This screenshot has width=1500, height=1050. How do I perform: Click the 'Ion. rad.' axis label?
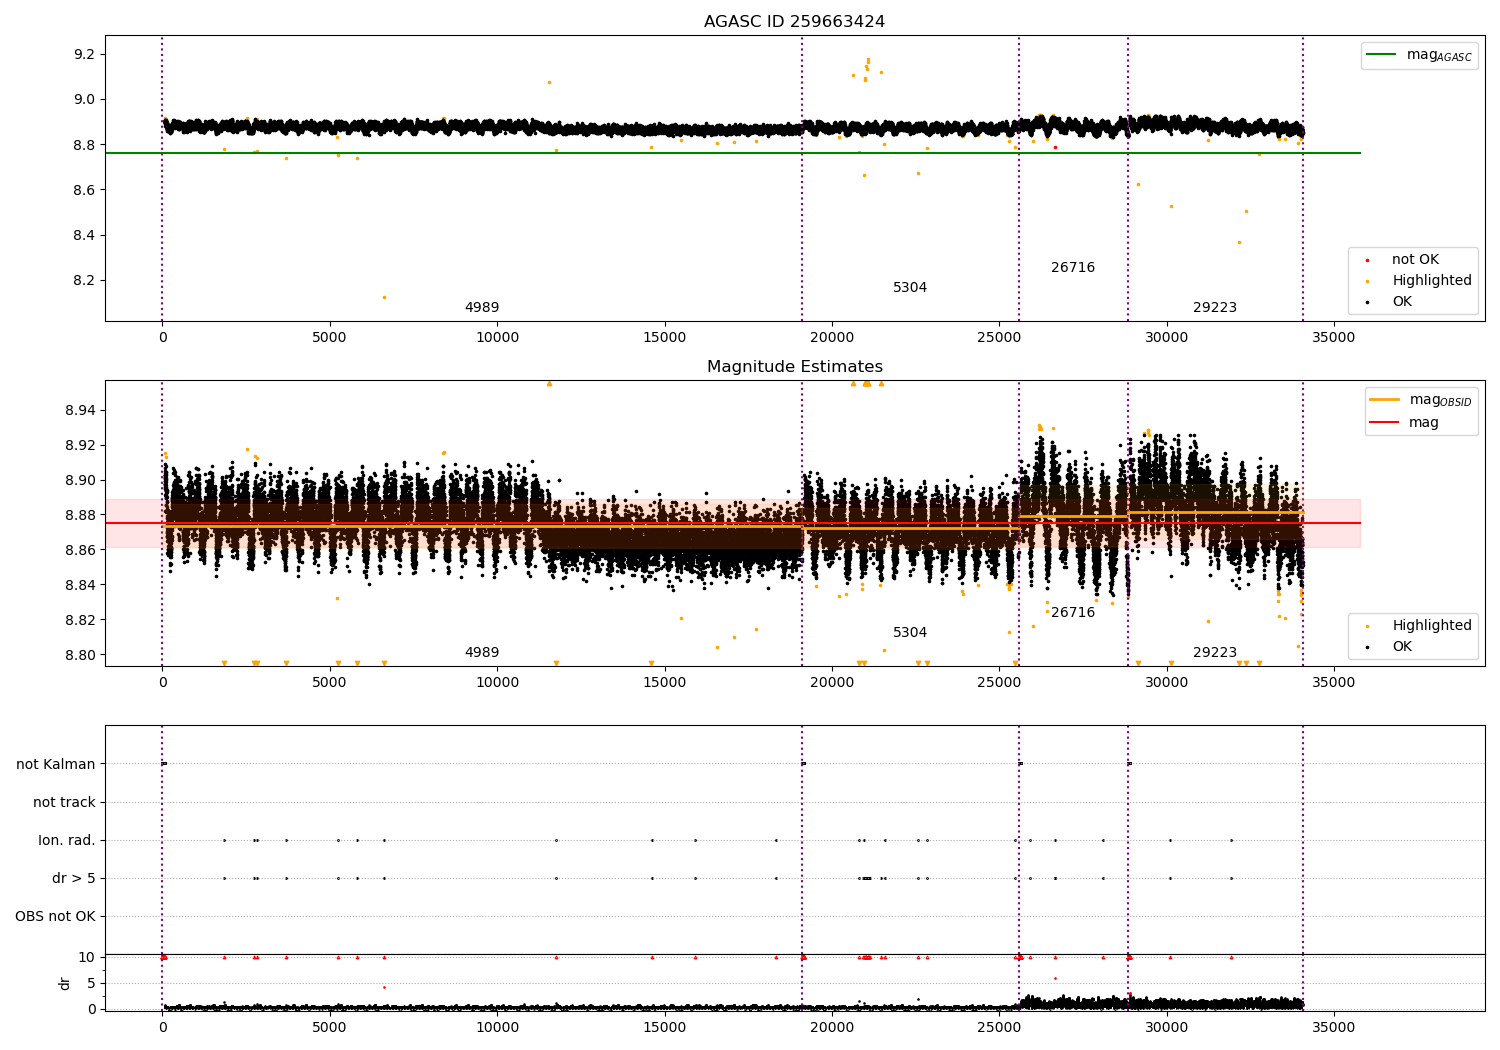tap(67, 841)
